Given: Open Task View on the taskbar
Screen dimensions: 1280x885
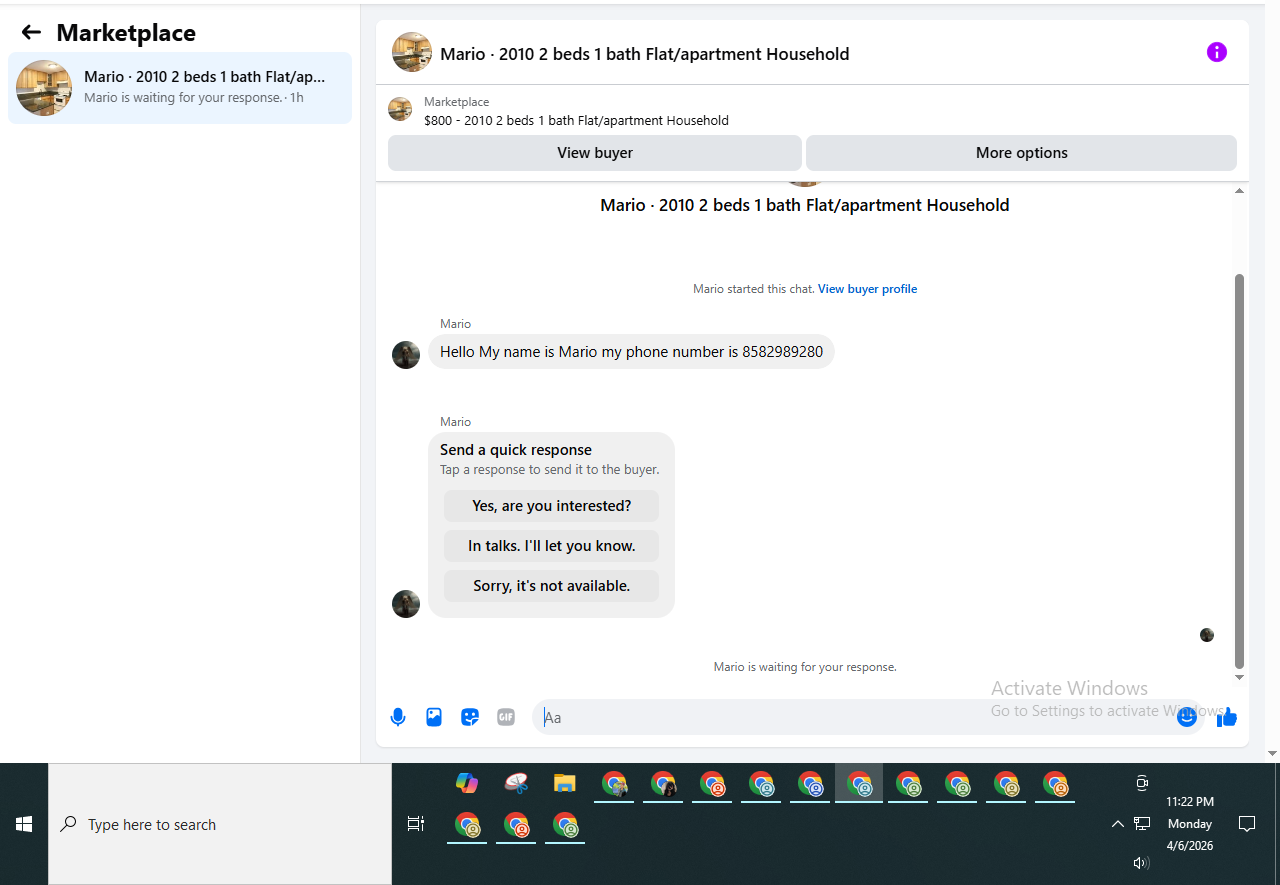Looking at the screenshot, I should click(x=415, y=824).
